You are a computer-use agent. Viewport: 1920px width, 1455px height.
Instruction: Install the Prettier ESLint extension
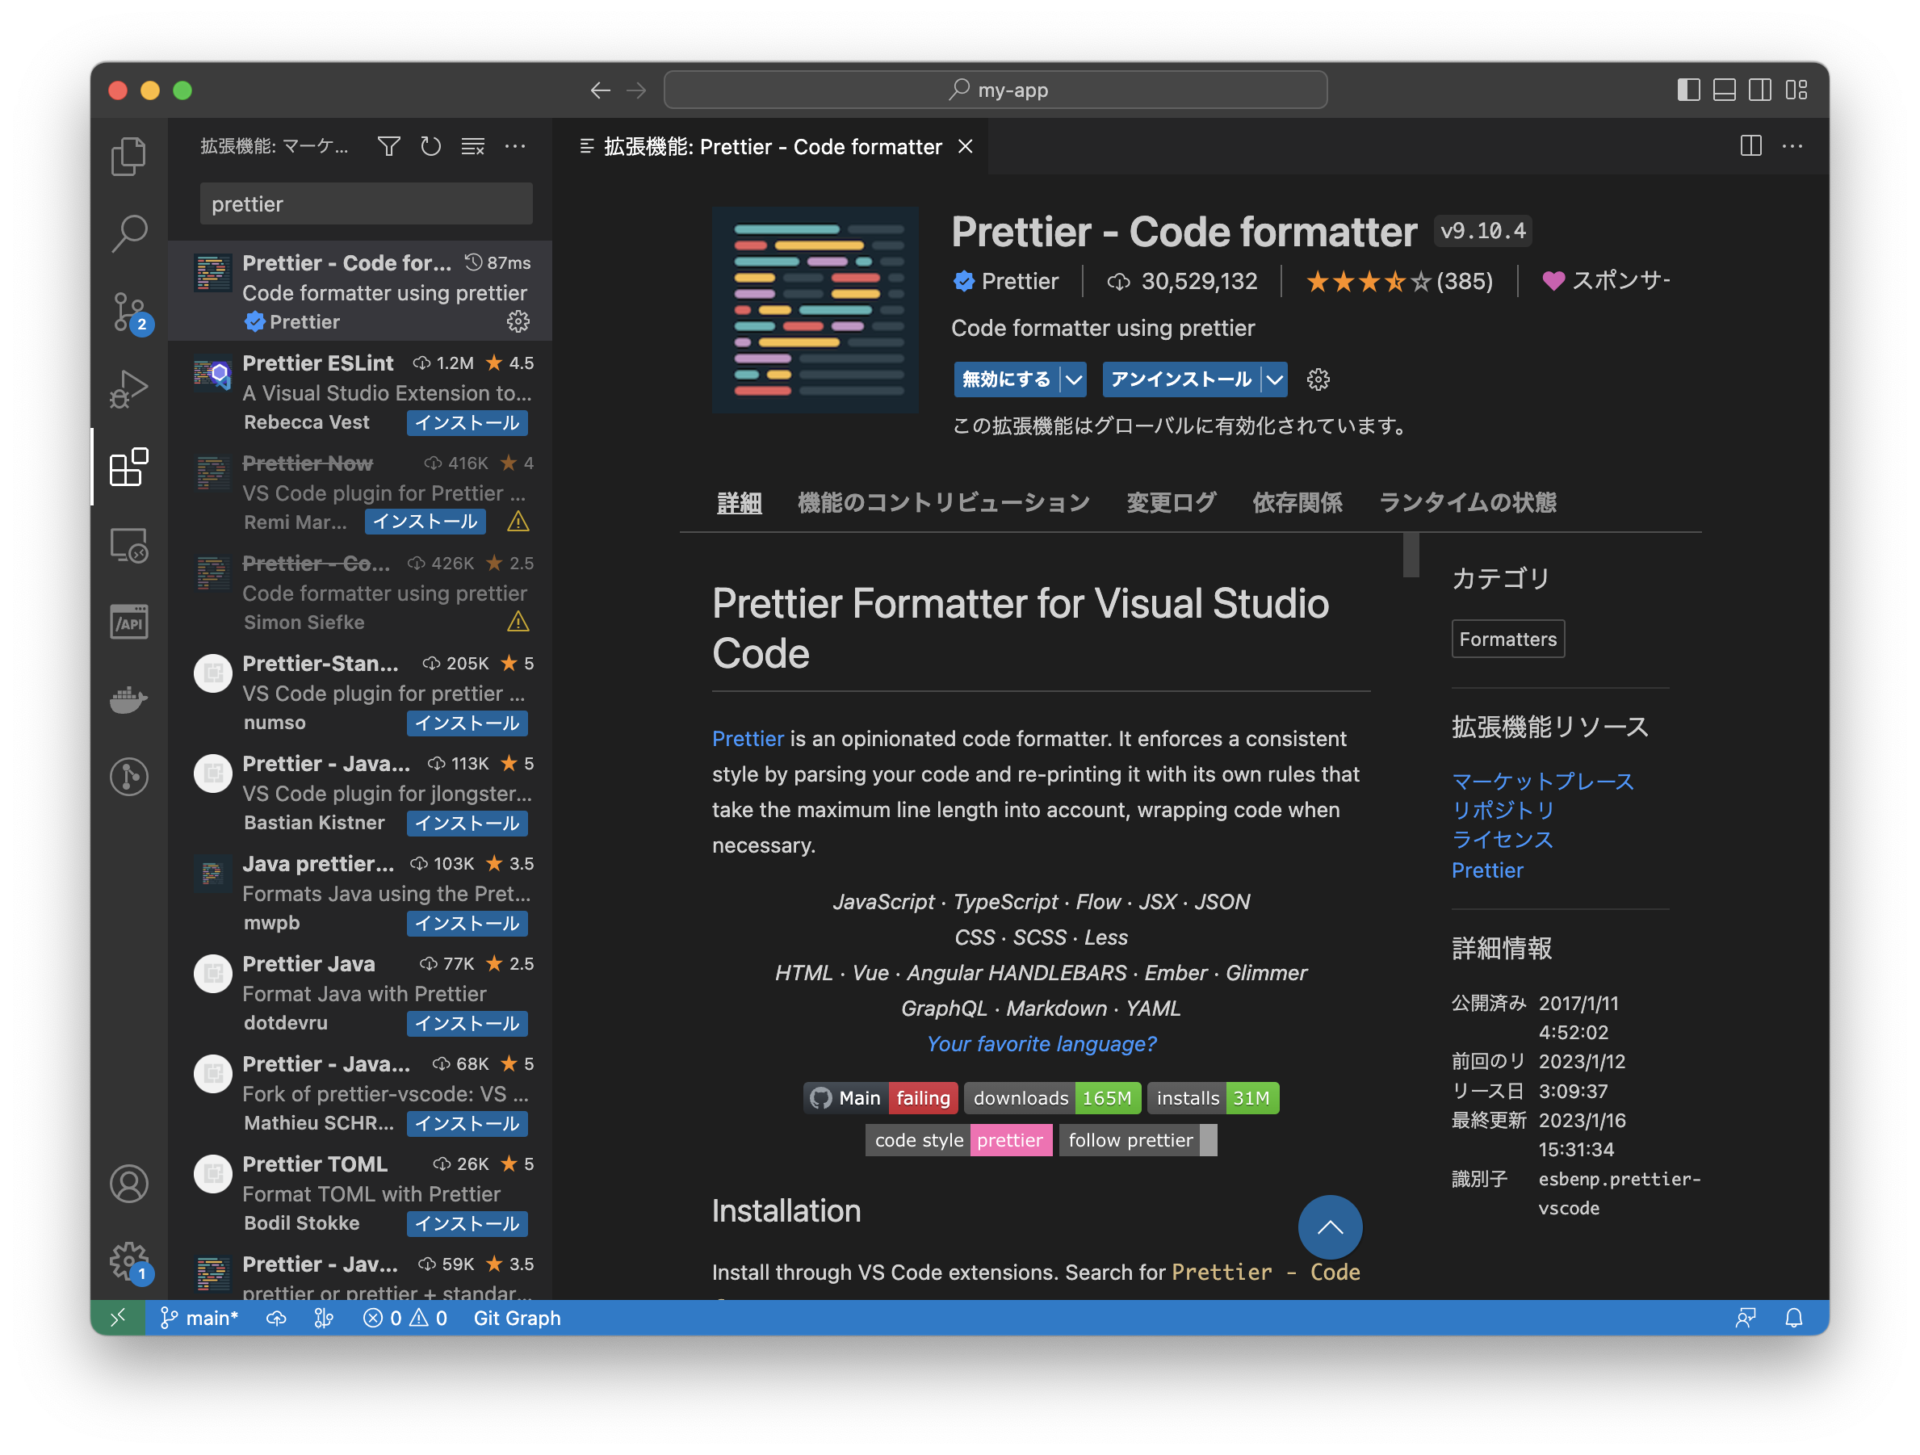click(466, 422)
